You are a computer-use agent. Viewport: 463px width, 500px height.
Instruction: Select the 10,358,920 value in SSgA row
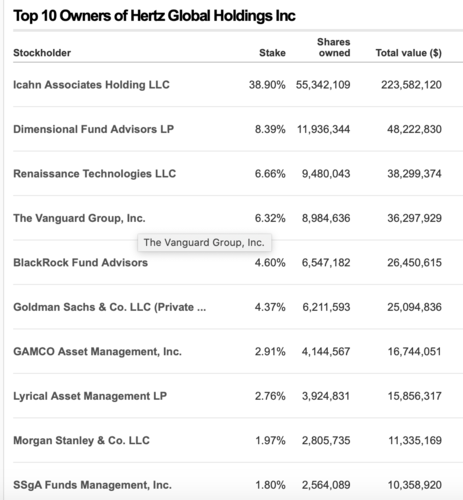pos(414,485)
